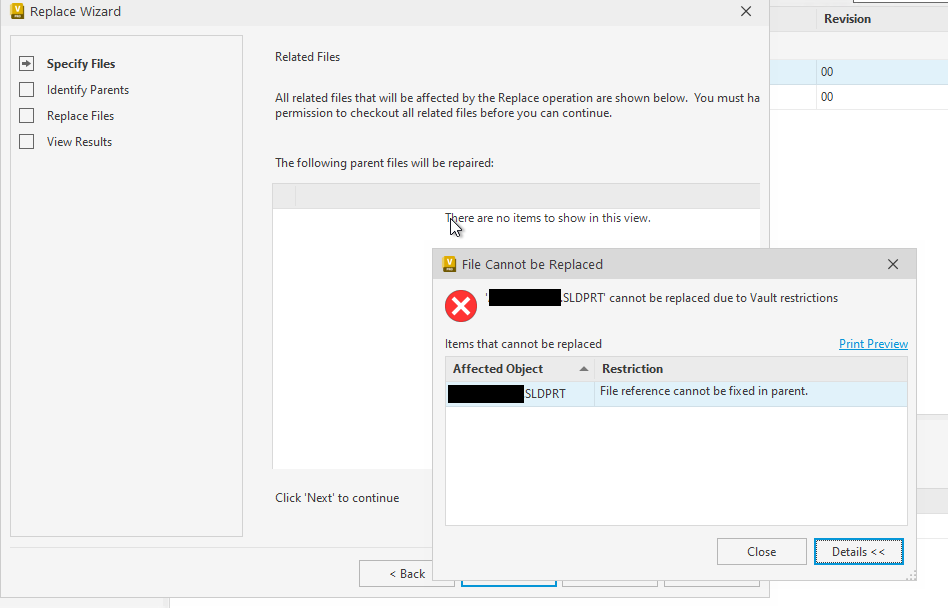948x608 pixels.
Task: Enable the Replace Files checkbox
Action: (x=25, y=115)
